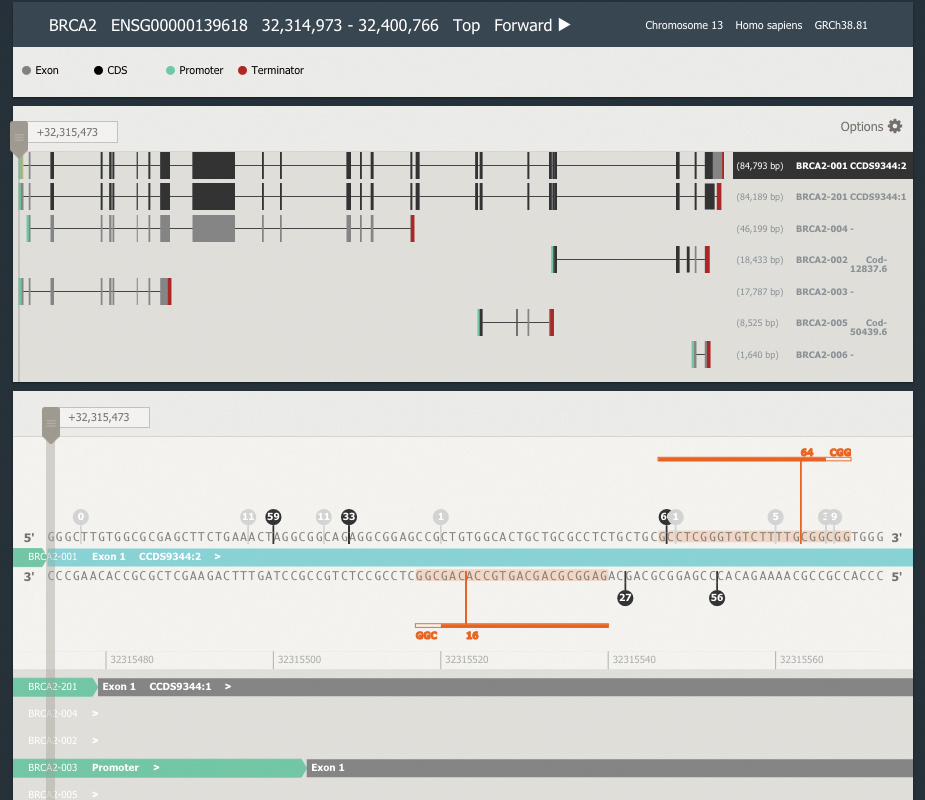Toggle the Exon legend item

(x=40, y=71)
